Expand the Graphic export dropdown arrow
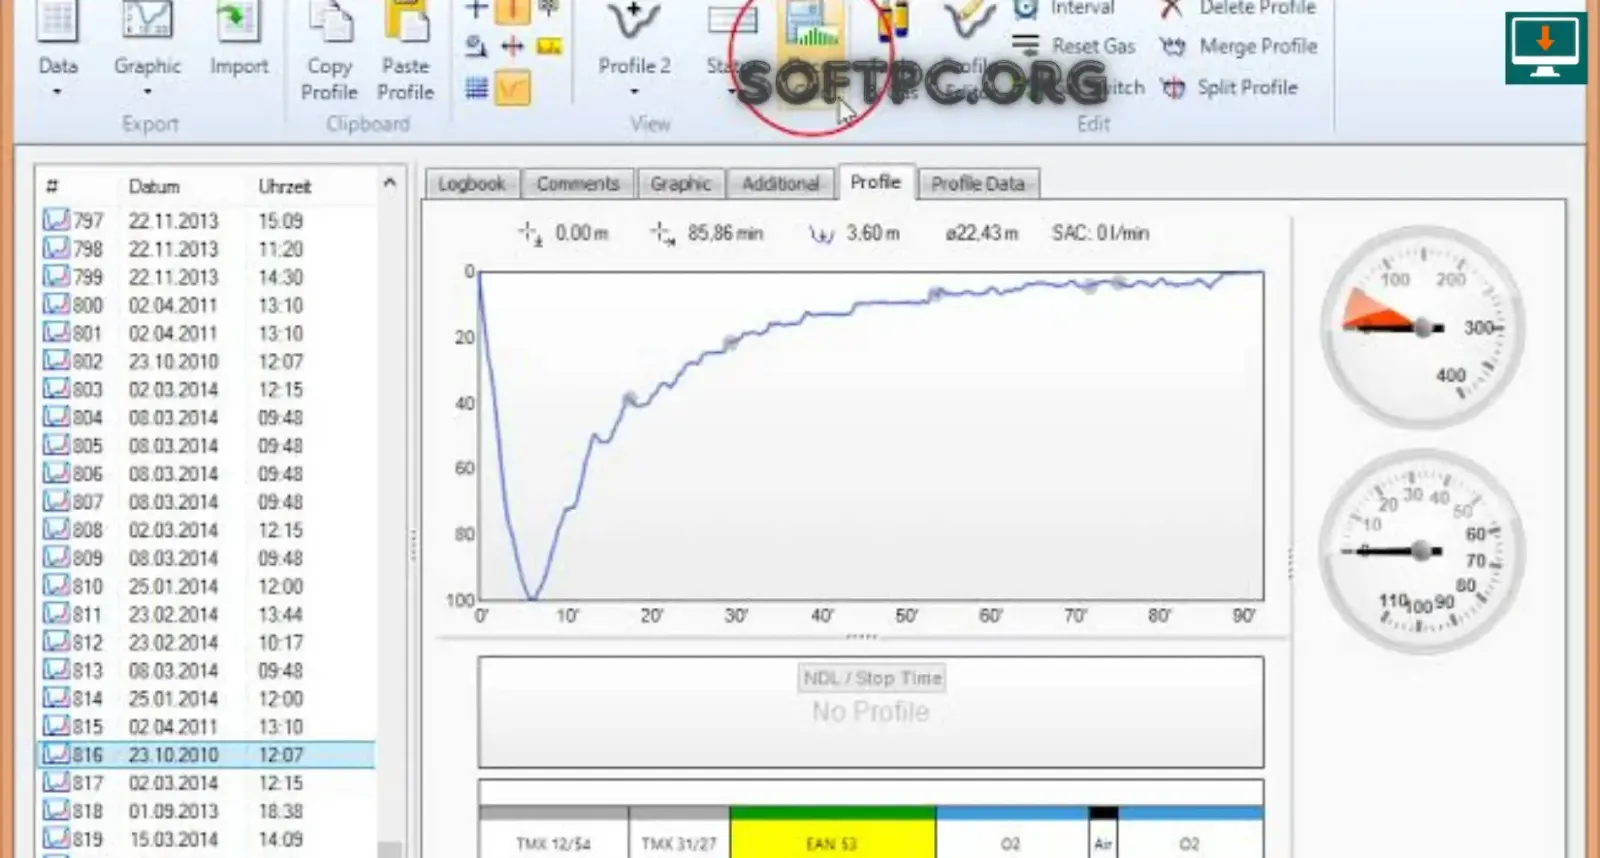Image resolution: width=1600 pixels, height=858 pixels. point(147,92)
